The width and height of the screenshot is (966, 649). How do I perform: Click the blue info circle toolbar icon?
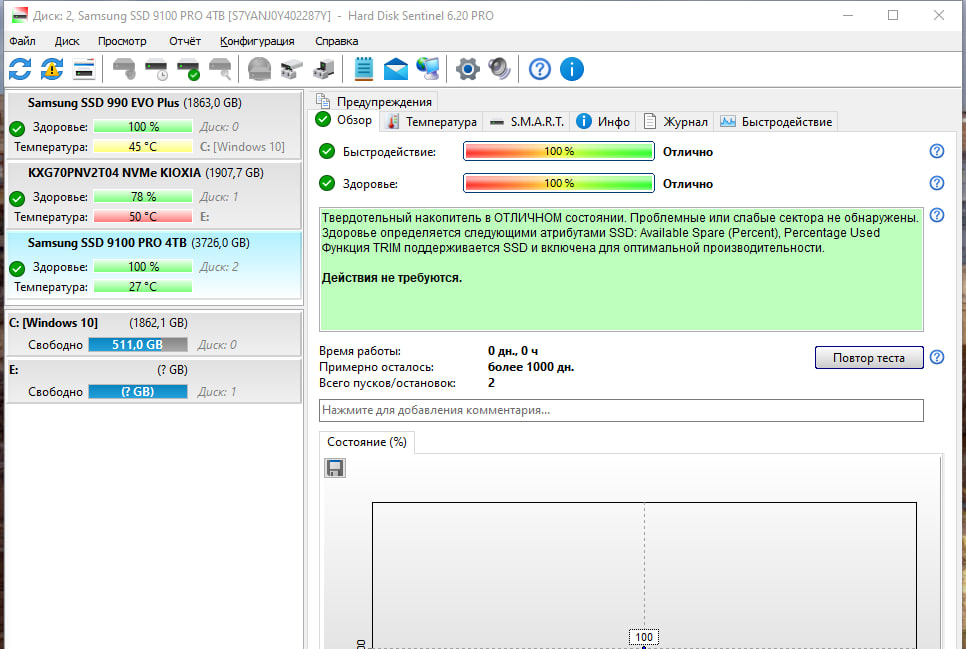point(572,69)
